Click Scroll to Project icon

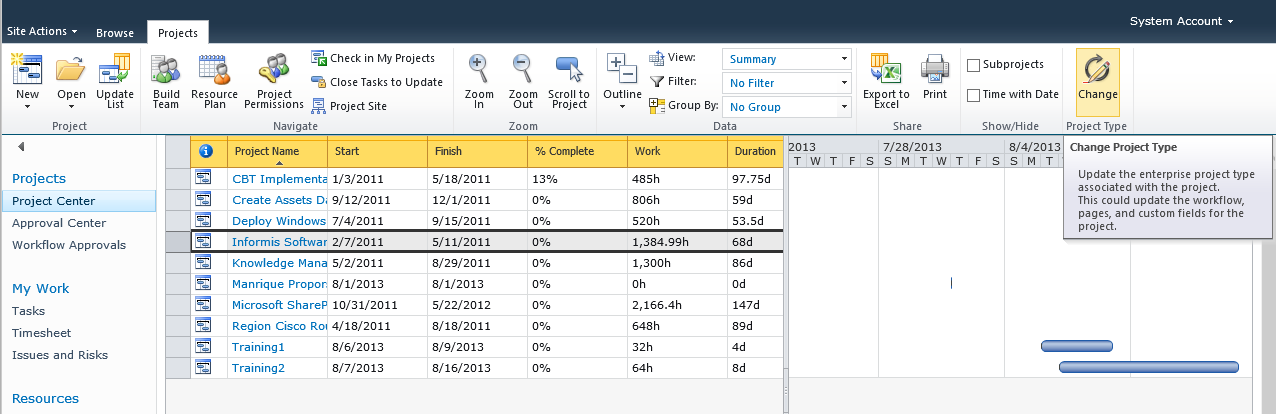tap(569, 70)
